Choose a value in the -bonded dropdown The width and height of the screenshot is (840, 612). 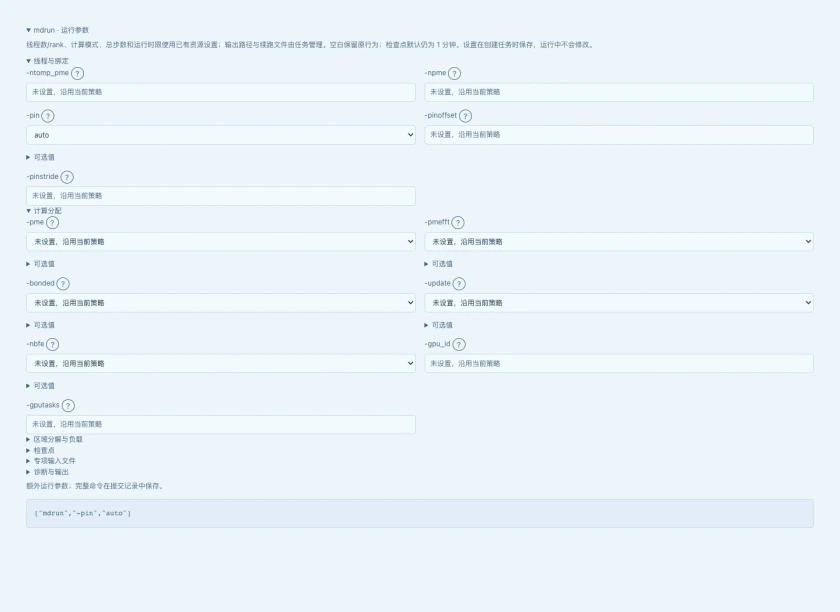coord(221,303)
